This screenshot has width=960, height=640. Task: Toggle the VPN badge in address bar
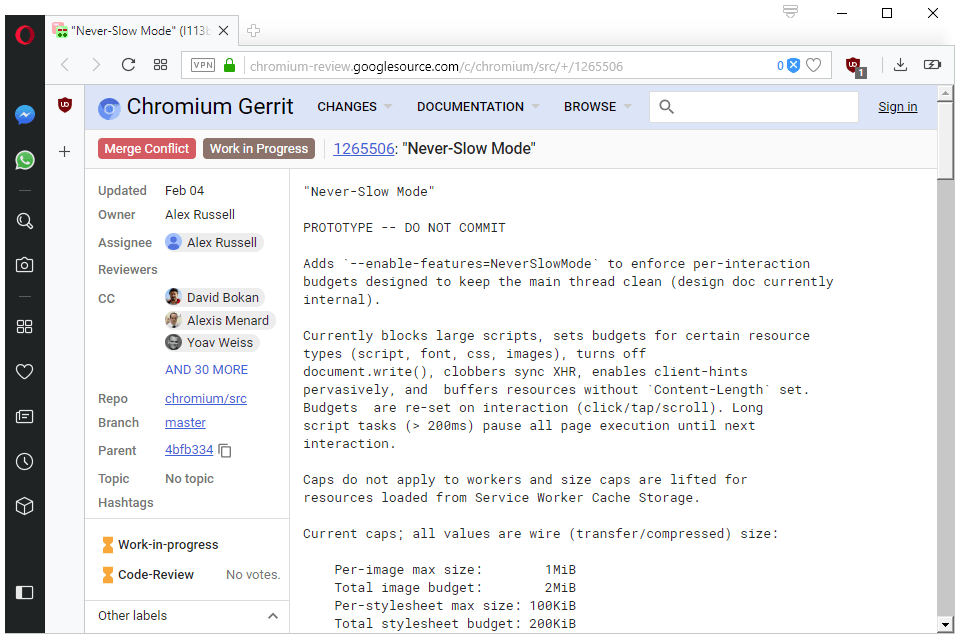[203, 65]
